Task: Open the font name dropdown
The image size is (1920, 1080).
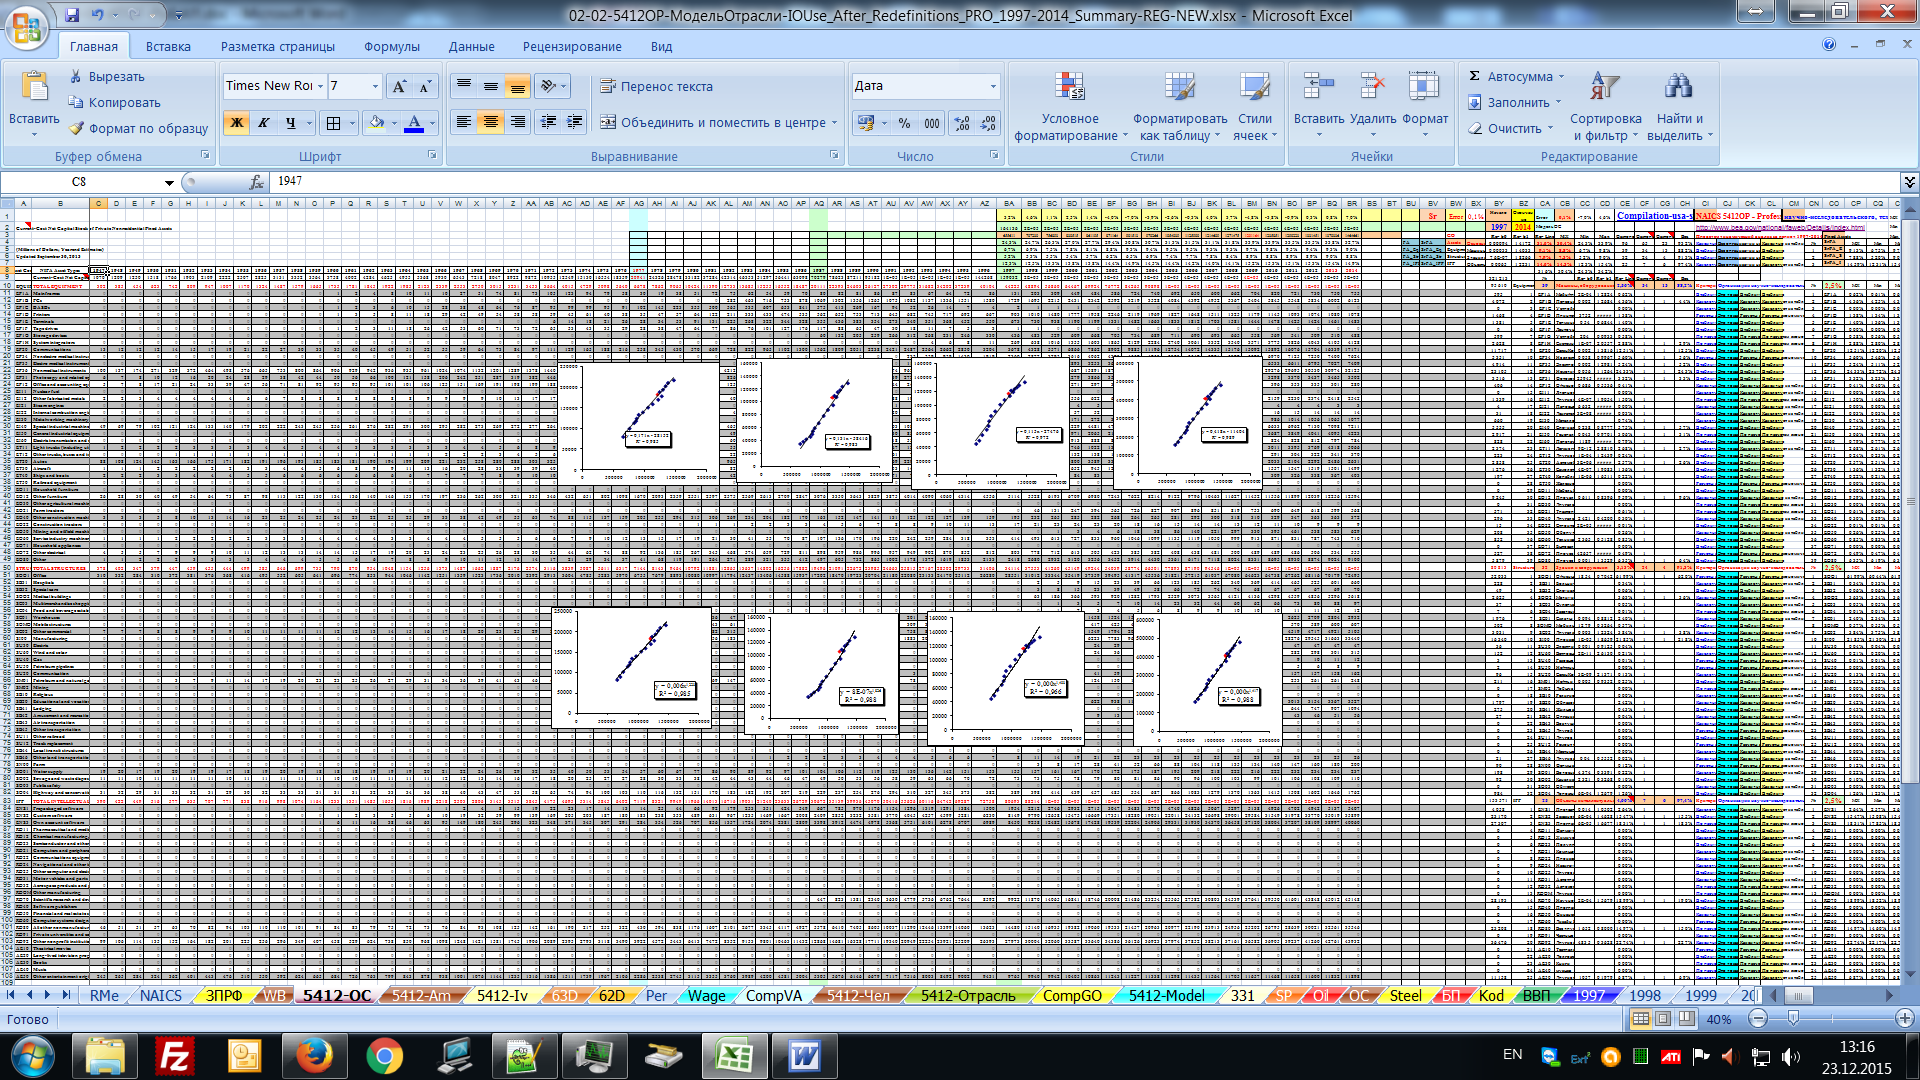Action: [320, 87]
